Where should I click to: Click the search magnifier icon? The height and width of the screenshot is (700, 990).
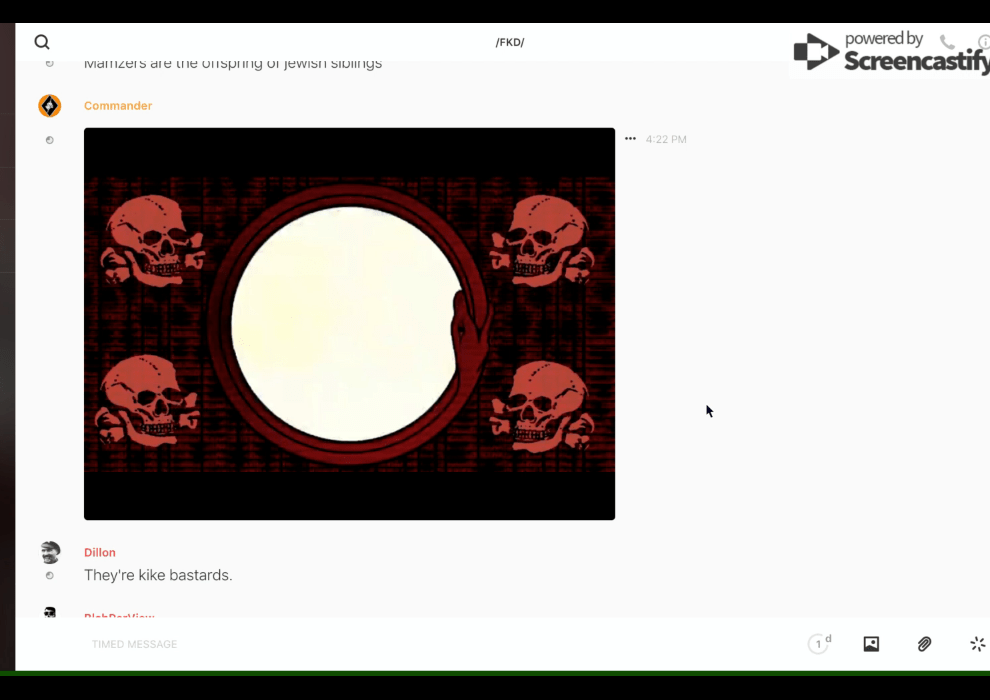click(42, 42)
